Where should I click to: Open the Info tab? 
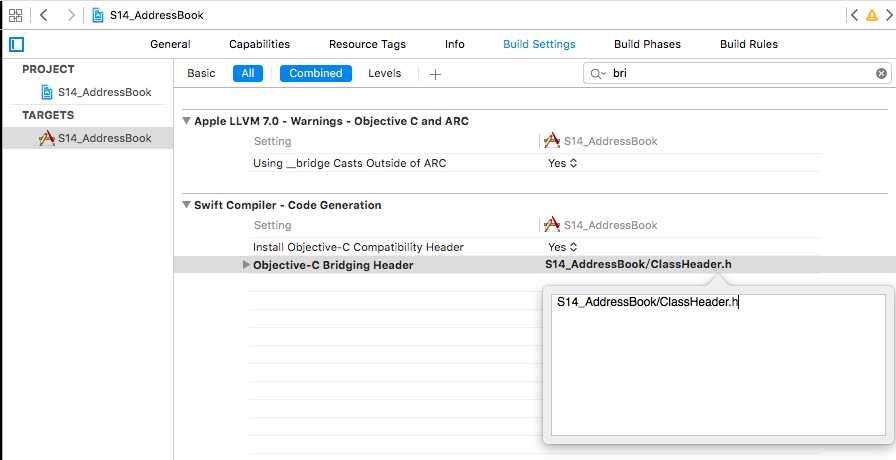pyautogui.click(x=455, y=44)
